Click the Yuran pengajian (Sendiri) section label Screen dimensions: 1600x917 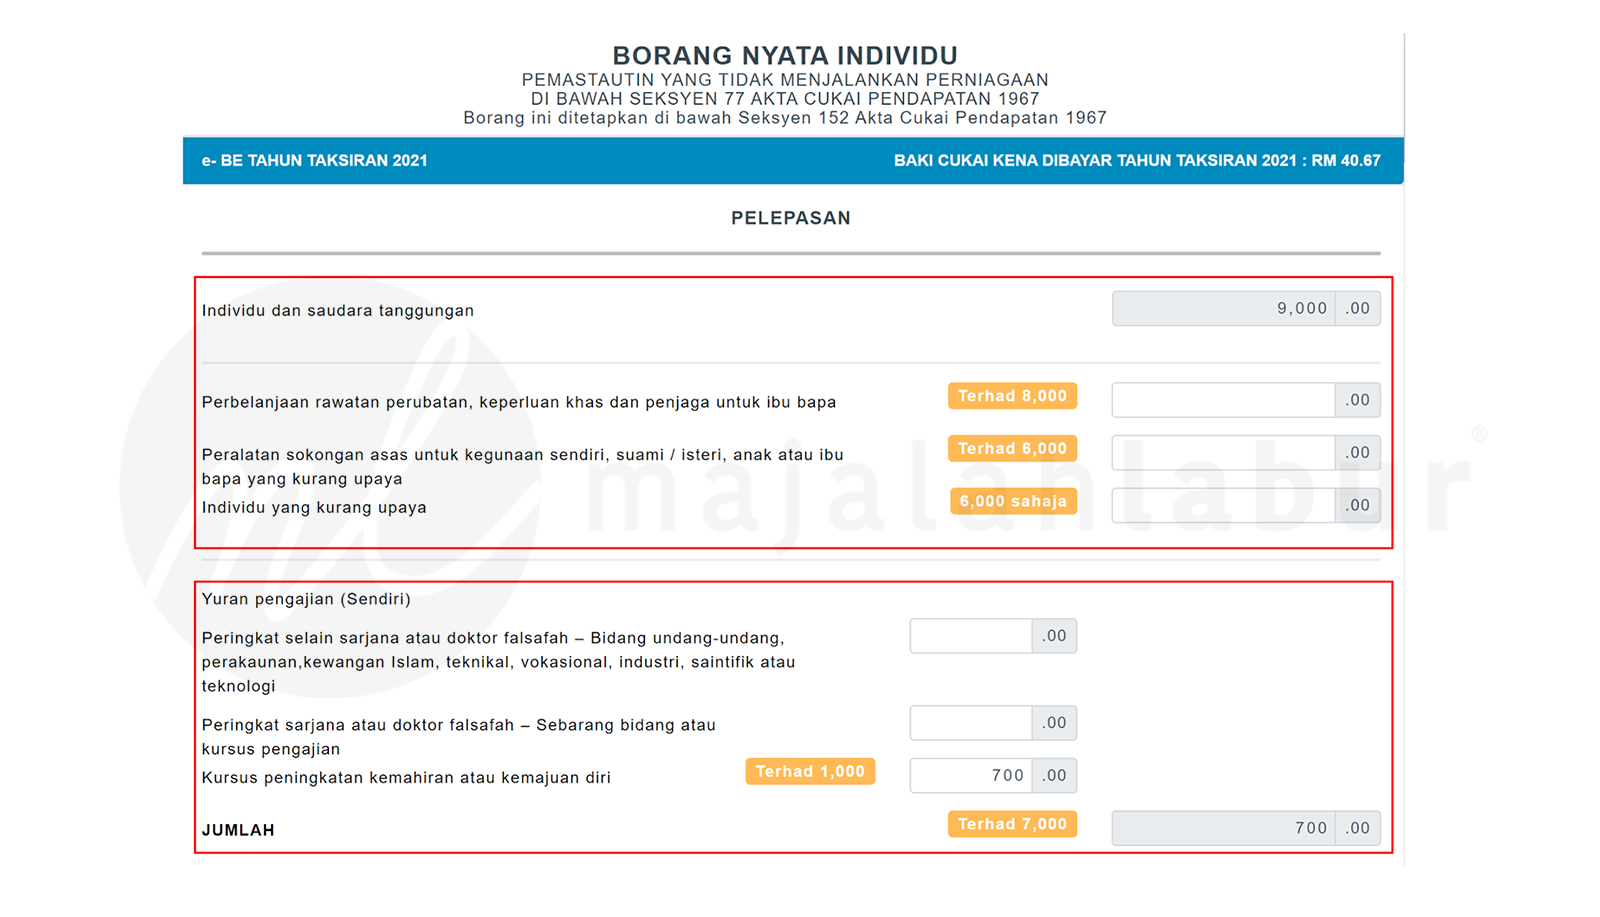[x=306, y=599]
